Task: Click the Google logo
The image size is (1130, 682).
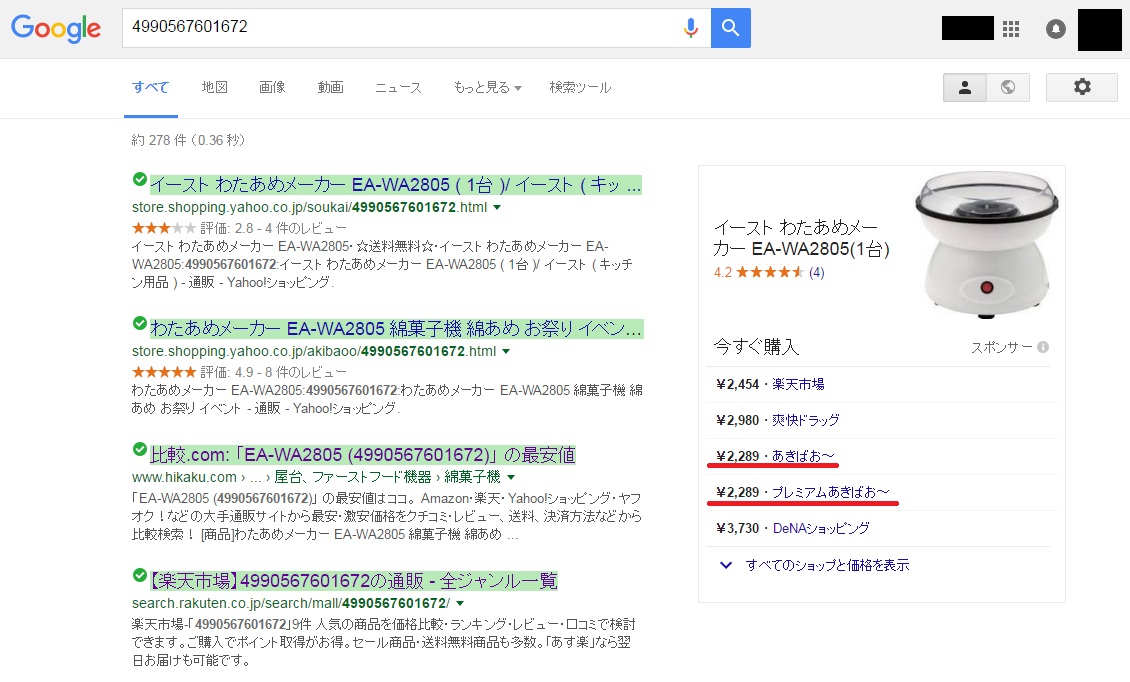Action: [55, 29]
